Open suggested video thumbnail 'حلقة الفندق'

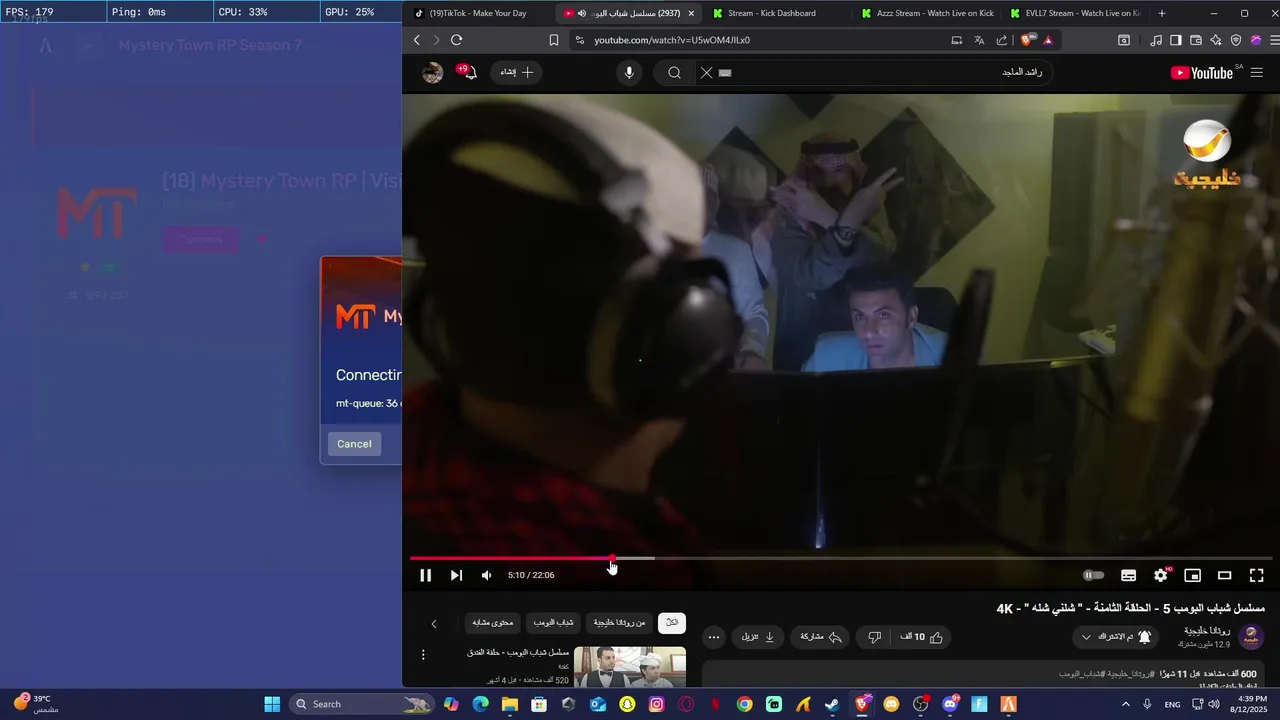(x=630, y=667)
